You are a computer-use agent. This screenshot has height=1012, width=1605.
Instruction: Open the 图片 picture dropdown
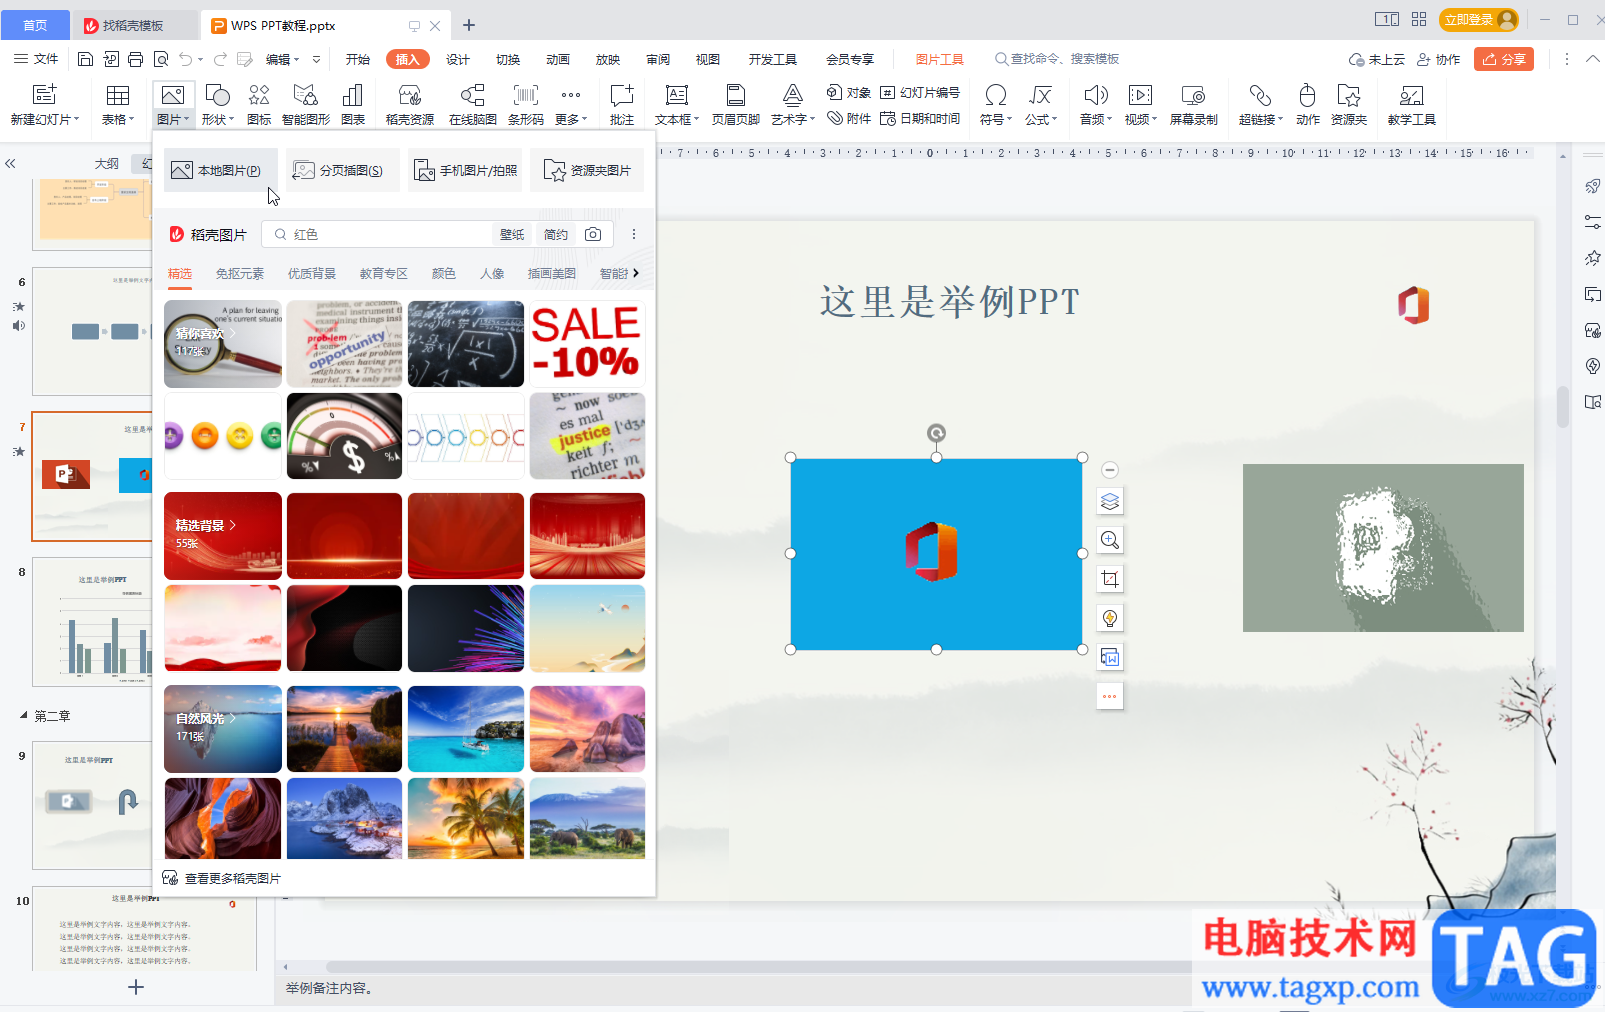tap(172, 119)
